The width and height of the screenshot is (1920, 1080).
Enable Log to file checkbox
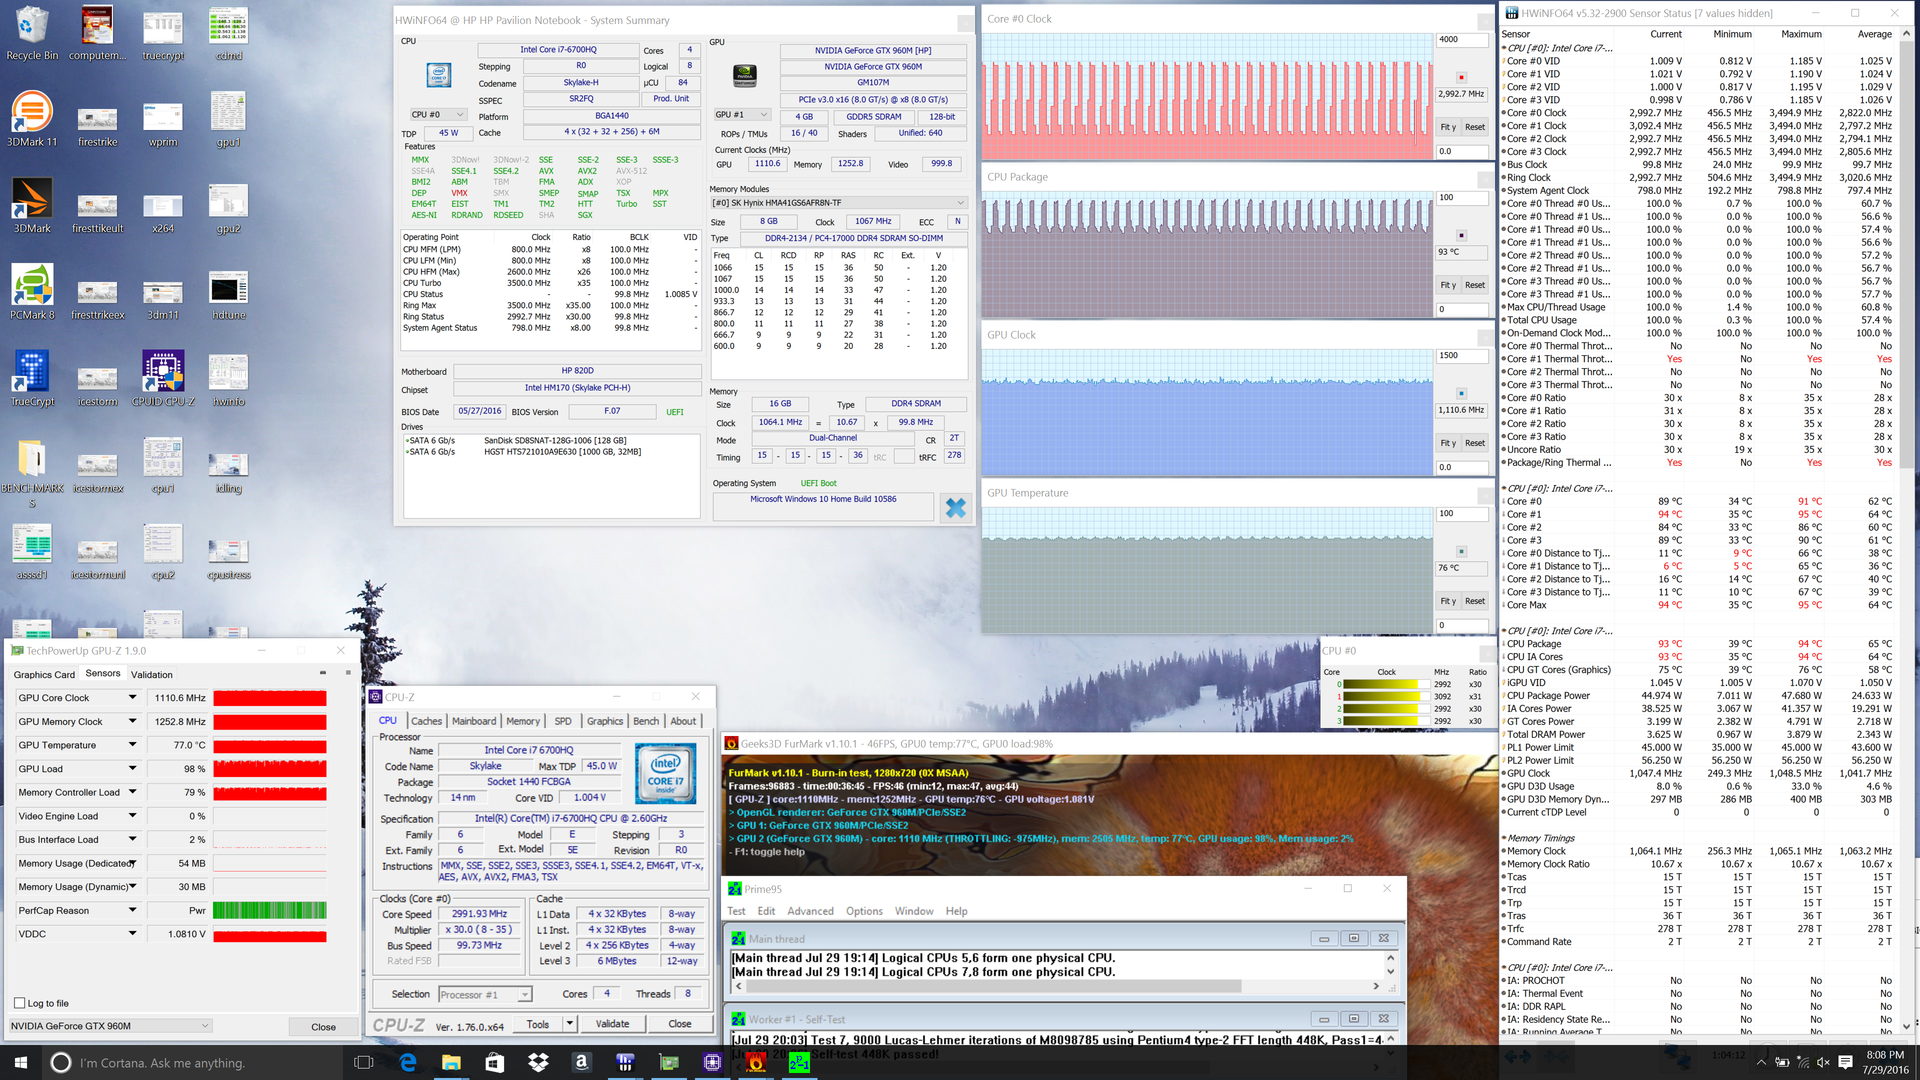(20, 1003)
